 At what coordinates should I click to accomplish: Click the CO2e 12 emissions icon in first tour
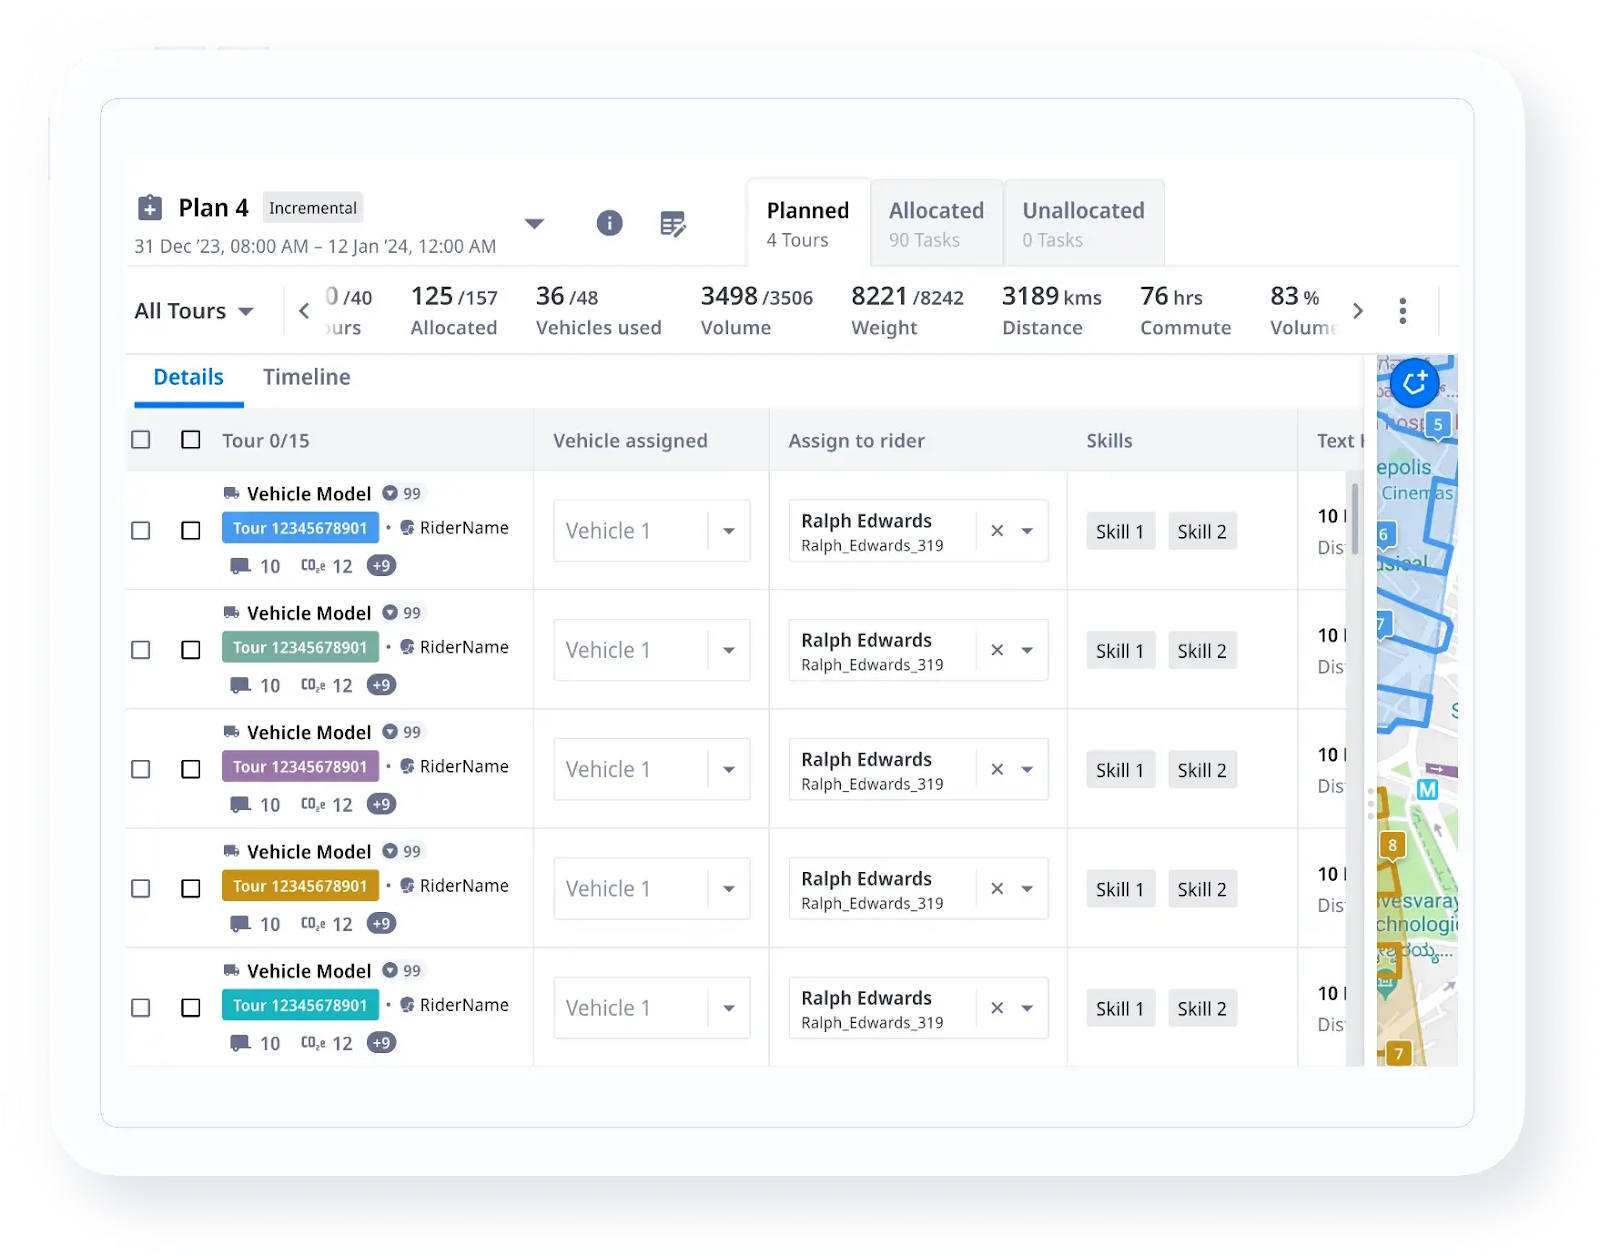tap(313, 565)
